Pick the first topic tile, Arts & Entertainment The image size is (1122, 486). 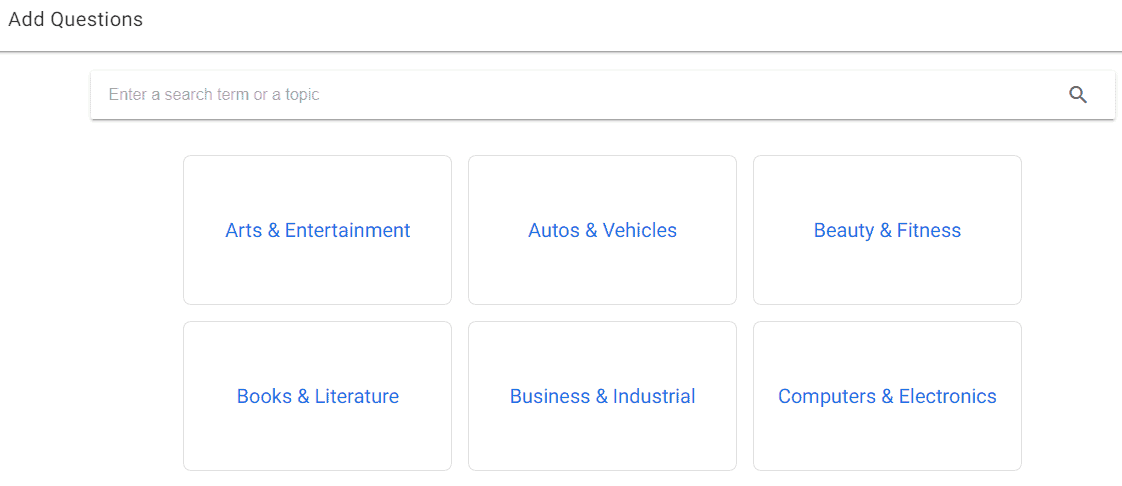318,230
